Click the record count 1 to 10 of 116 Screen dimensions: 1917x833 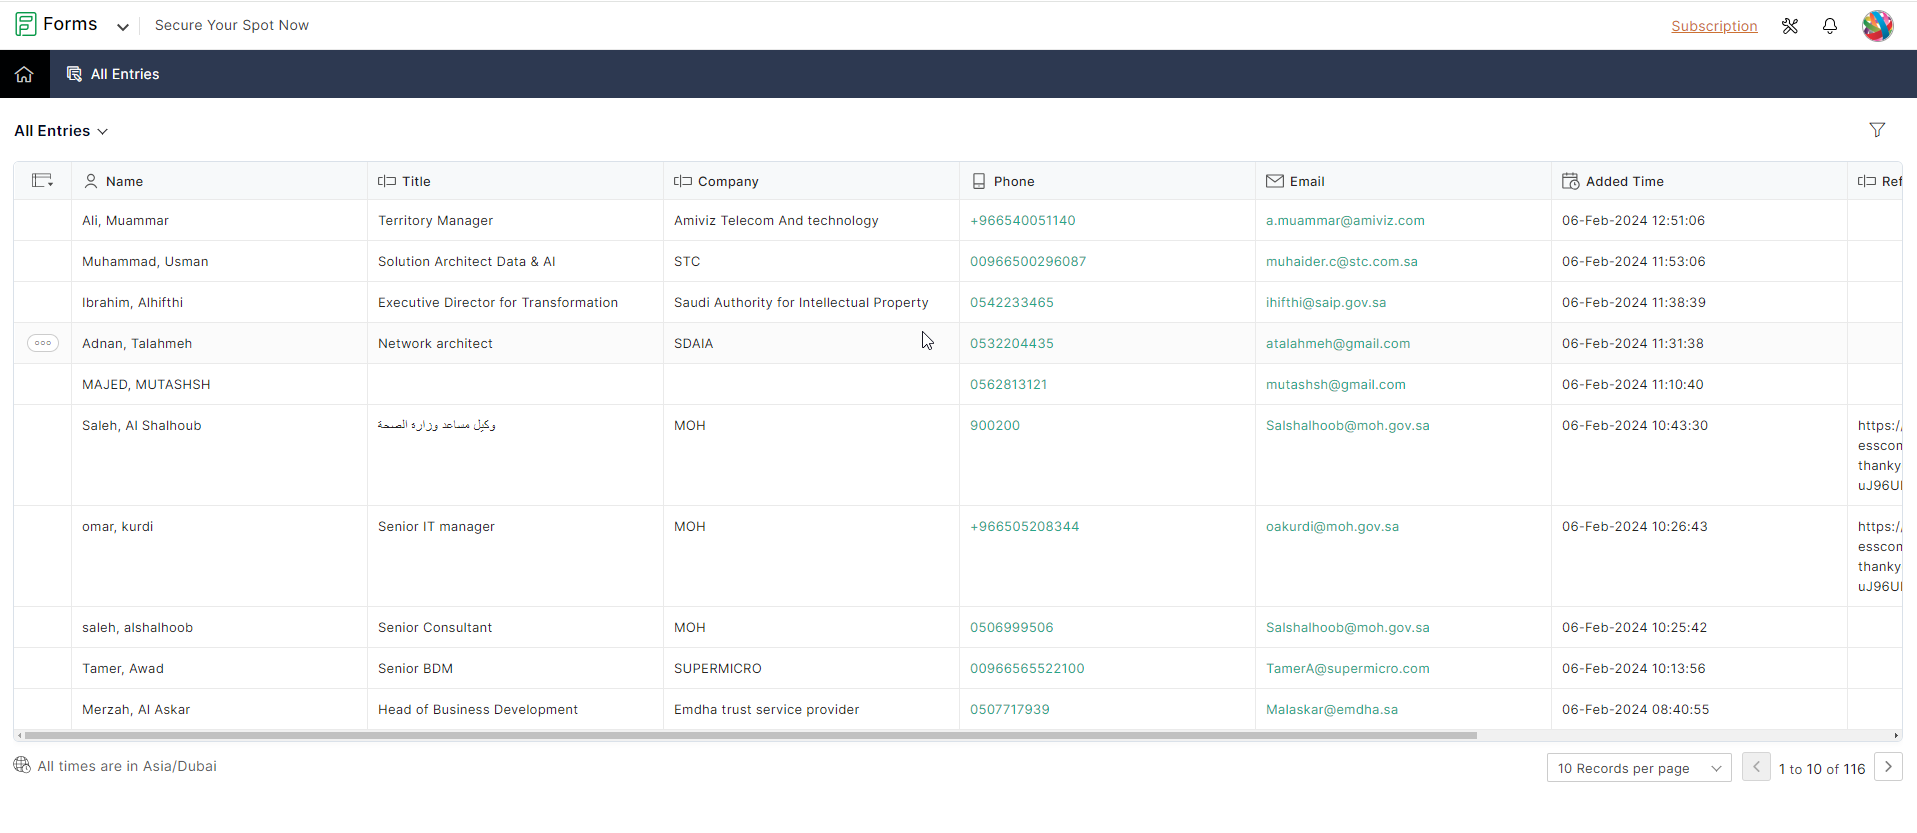[x=1821, y=769]
